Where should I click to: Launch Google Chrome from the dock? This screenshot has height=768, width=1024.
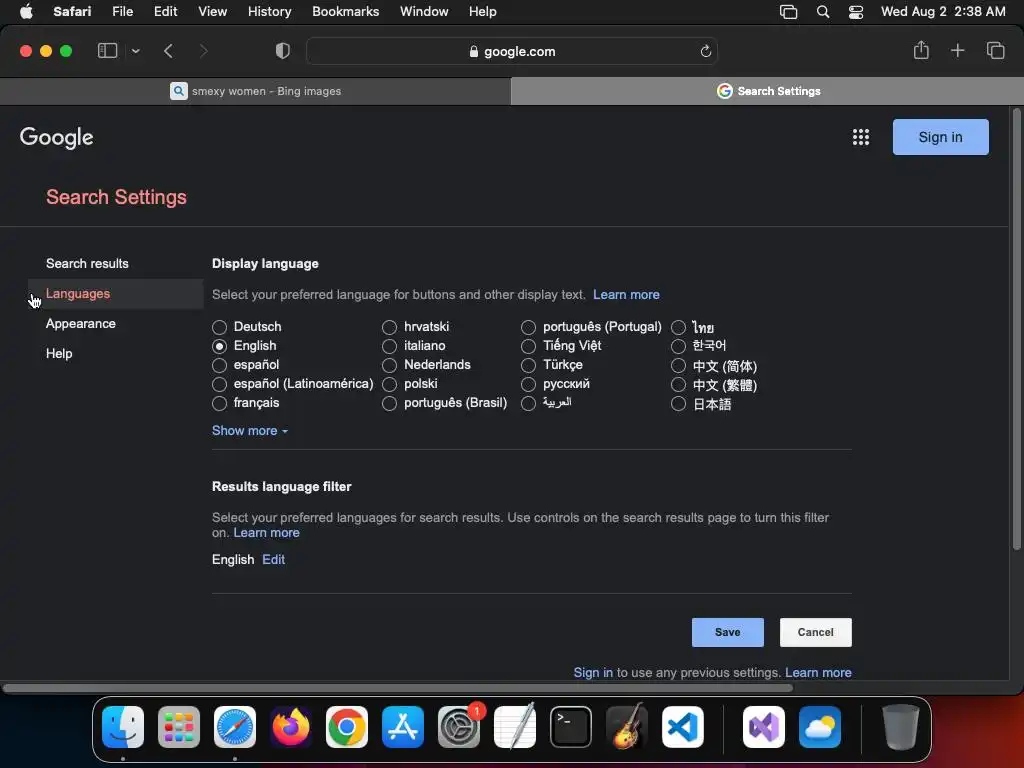coord(347,727)
